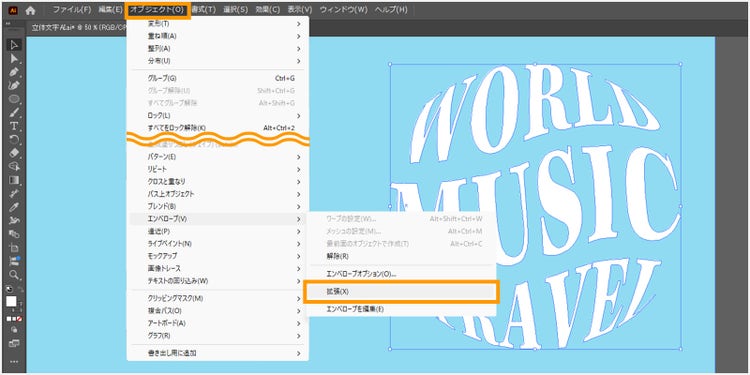Expand the 変形(T) submenu

tap(218, 23)
